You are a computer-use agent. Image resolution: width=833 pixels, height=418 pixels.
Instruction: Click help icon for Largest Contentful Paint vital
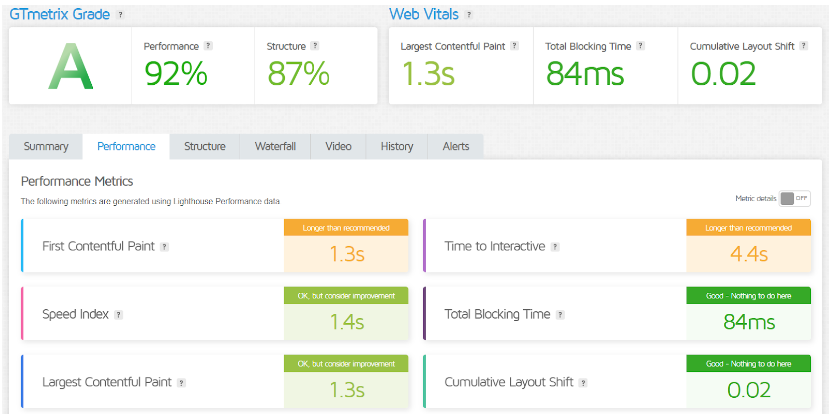(514, 46)
